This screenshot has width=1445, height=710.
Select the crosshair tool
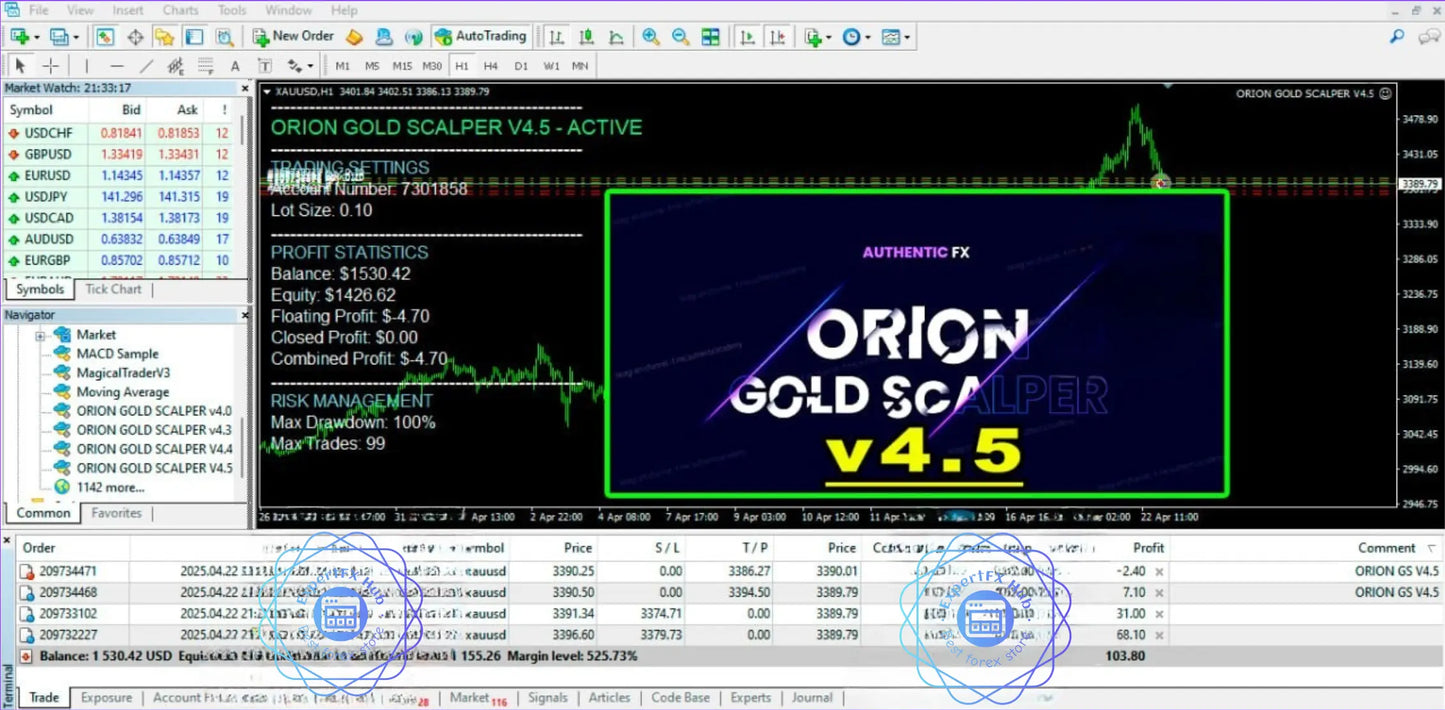[51, 66]
